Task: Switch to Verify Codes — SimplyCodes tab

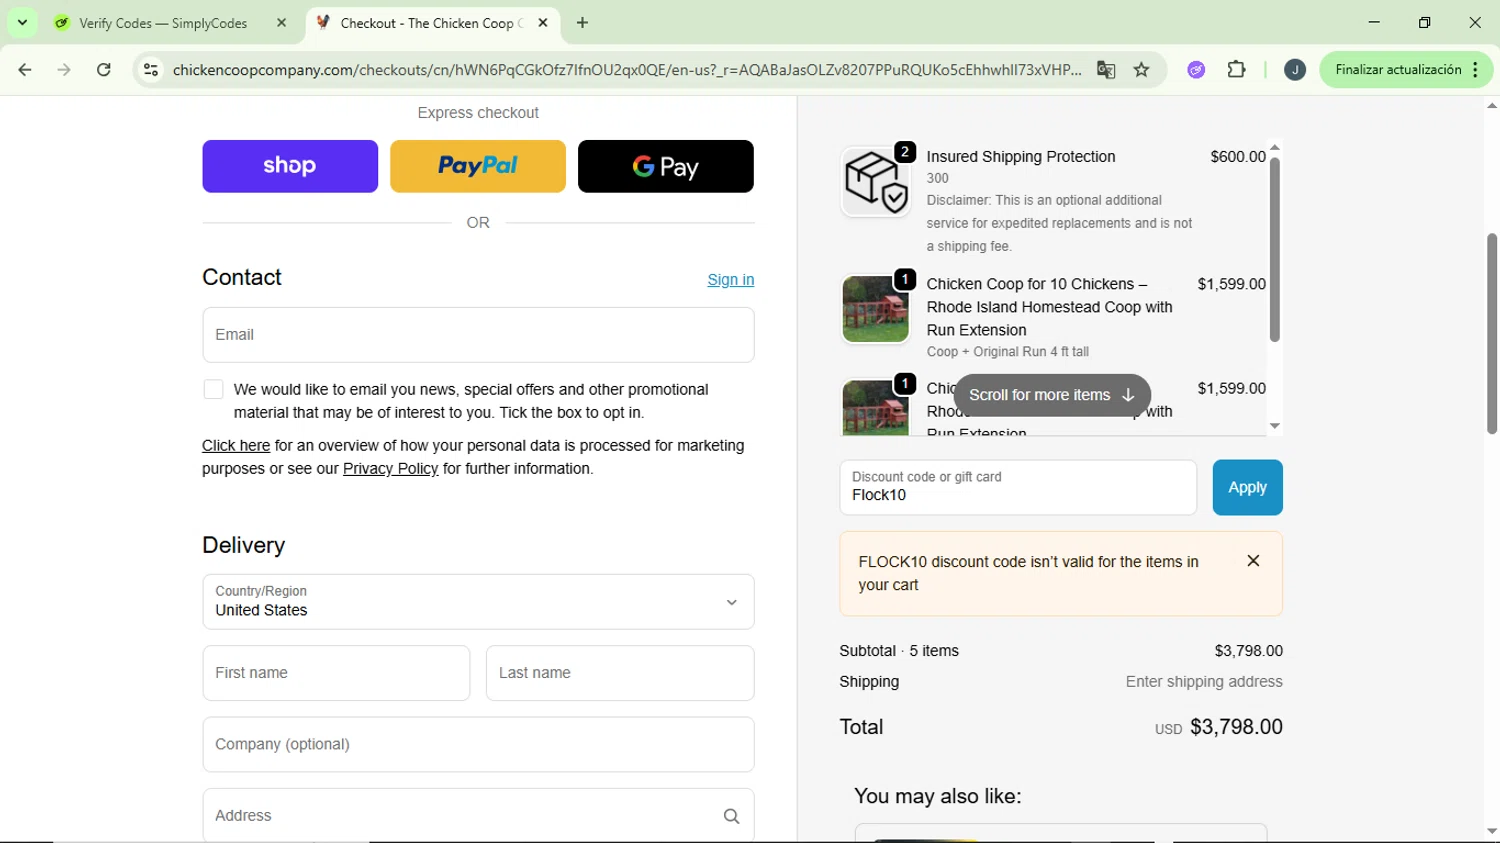Action: pyautogui.click(x=164, y=23)
